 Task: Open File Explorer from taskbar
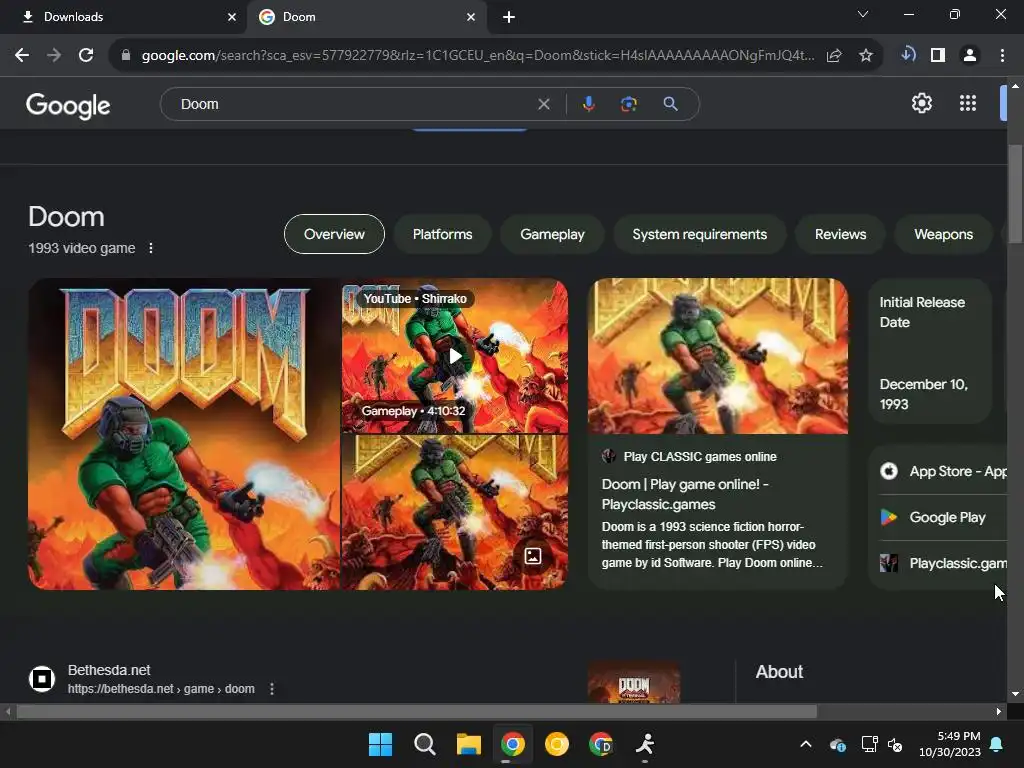(468, 744)
